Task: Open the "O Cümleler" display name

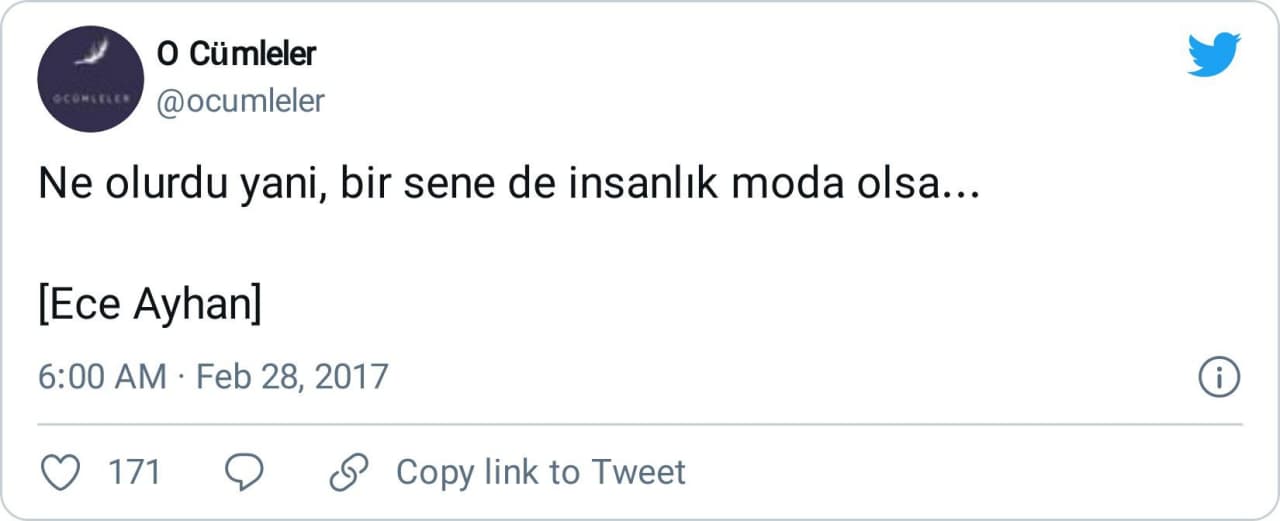Action: coord(236,54)
